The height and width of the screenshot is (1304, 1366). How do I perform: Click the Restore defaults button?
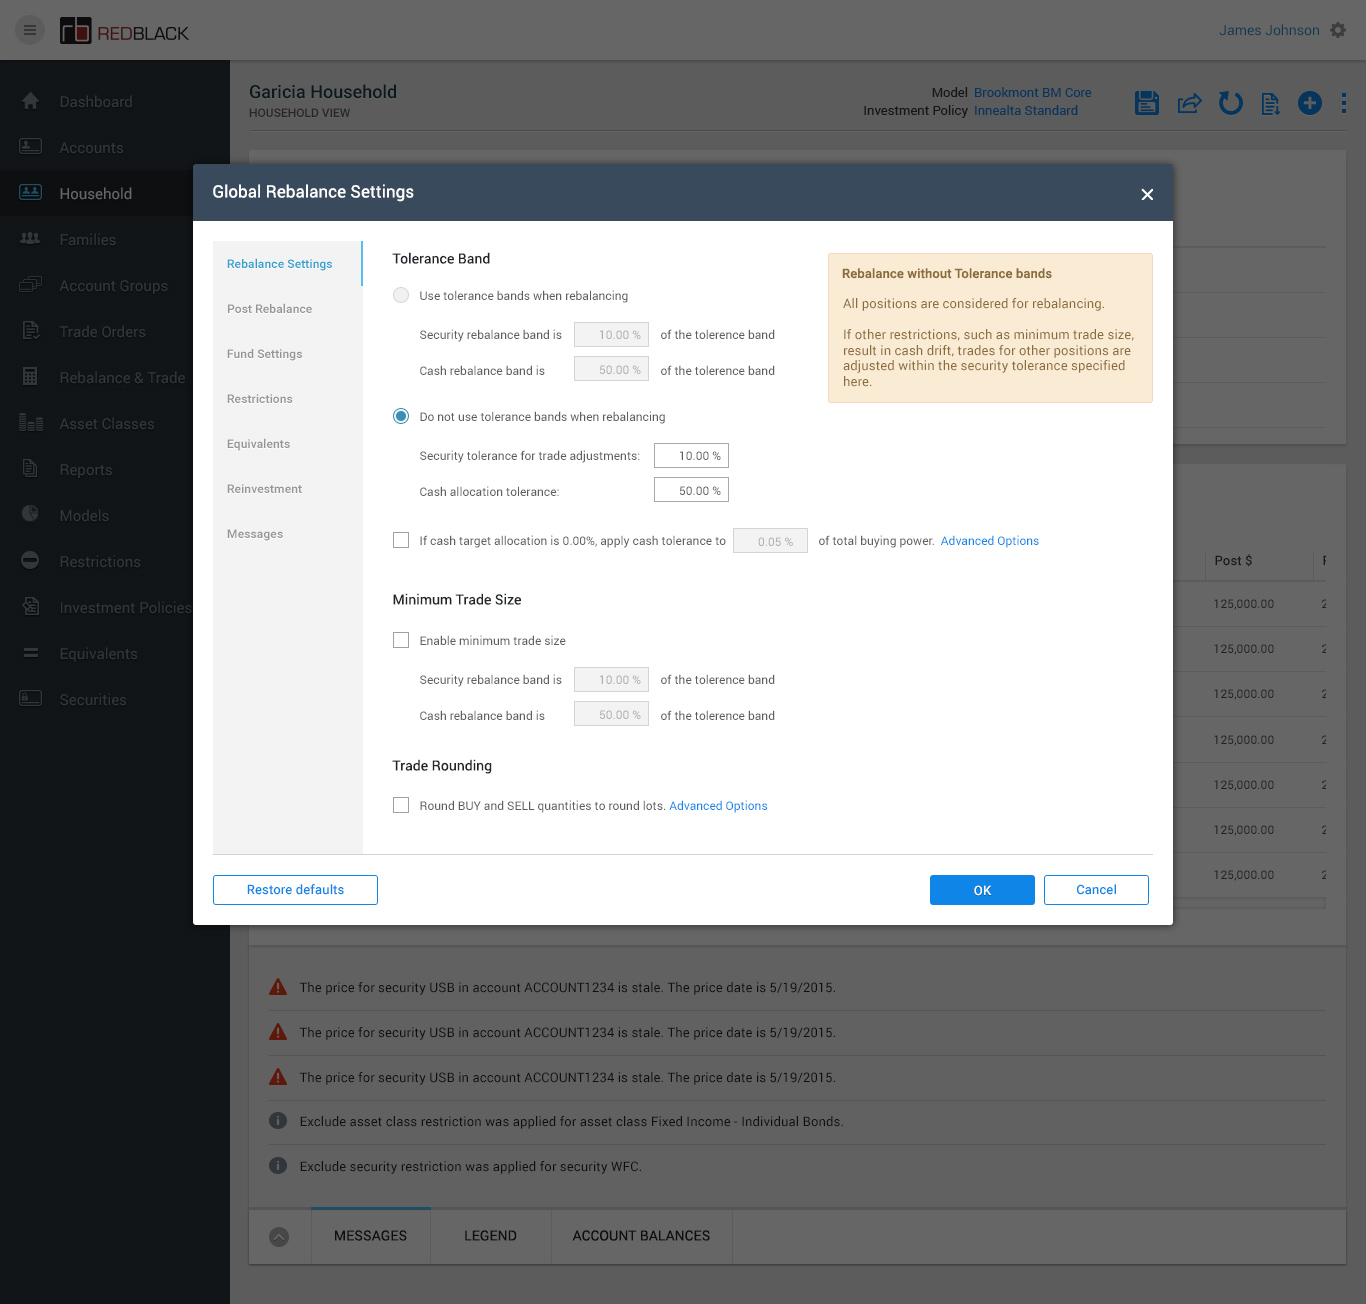(x=295, y=890)
